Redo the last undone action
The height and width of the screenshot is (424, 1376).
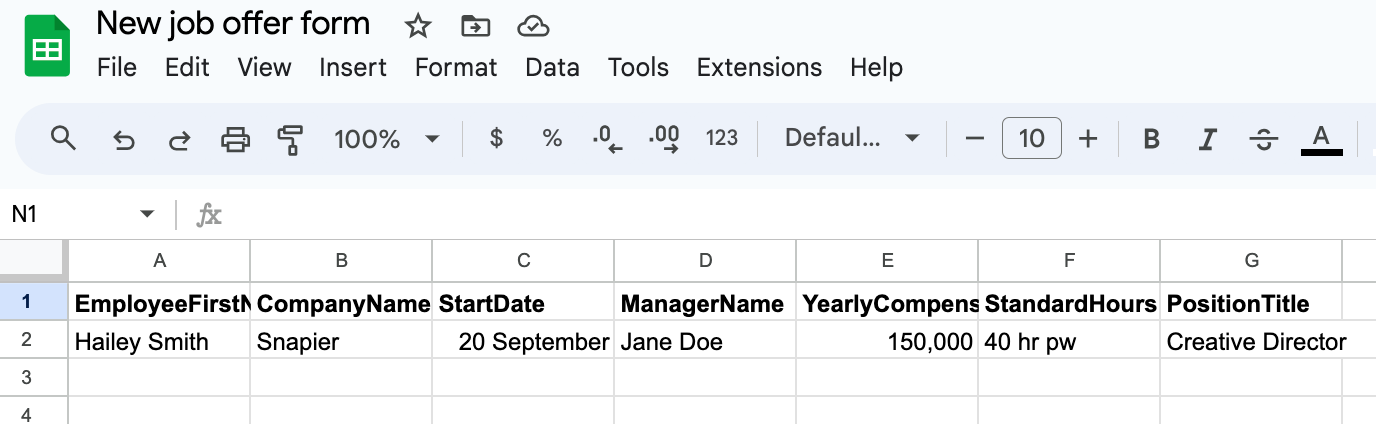point(179,139)
